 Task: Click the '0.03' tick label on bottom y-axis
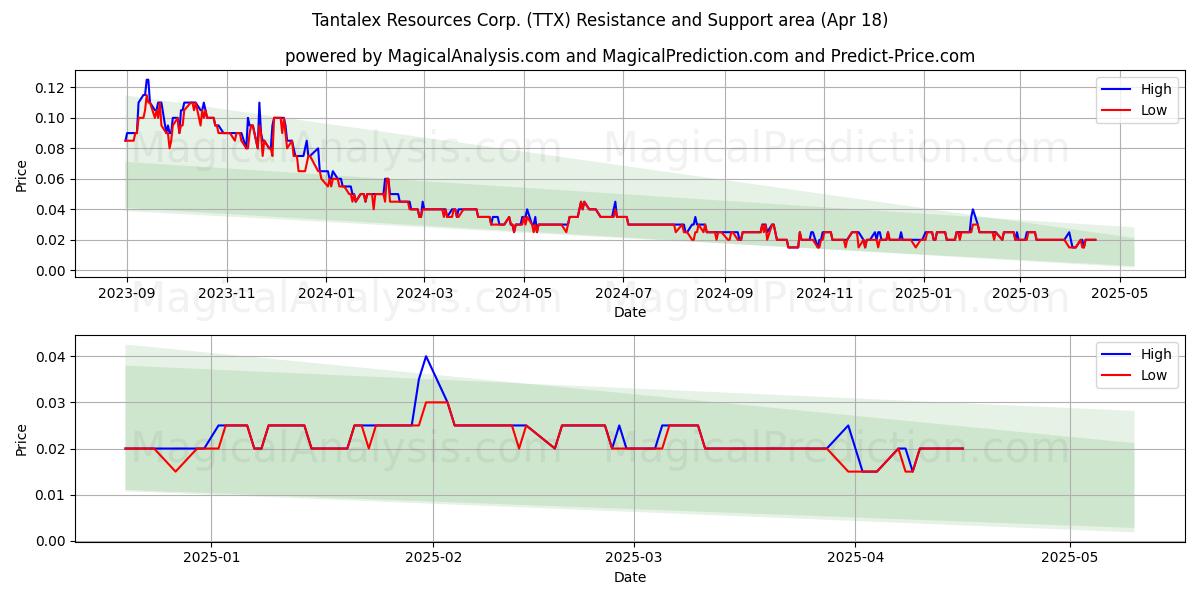tap(51, 403)
